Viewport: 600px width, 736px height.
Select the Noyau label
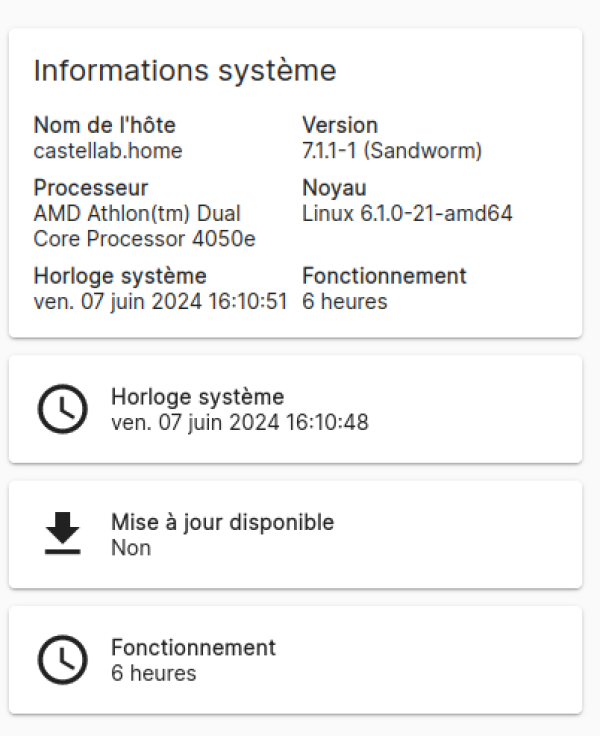click(334, 188)
